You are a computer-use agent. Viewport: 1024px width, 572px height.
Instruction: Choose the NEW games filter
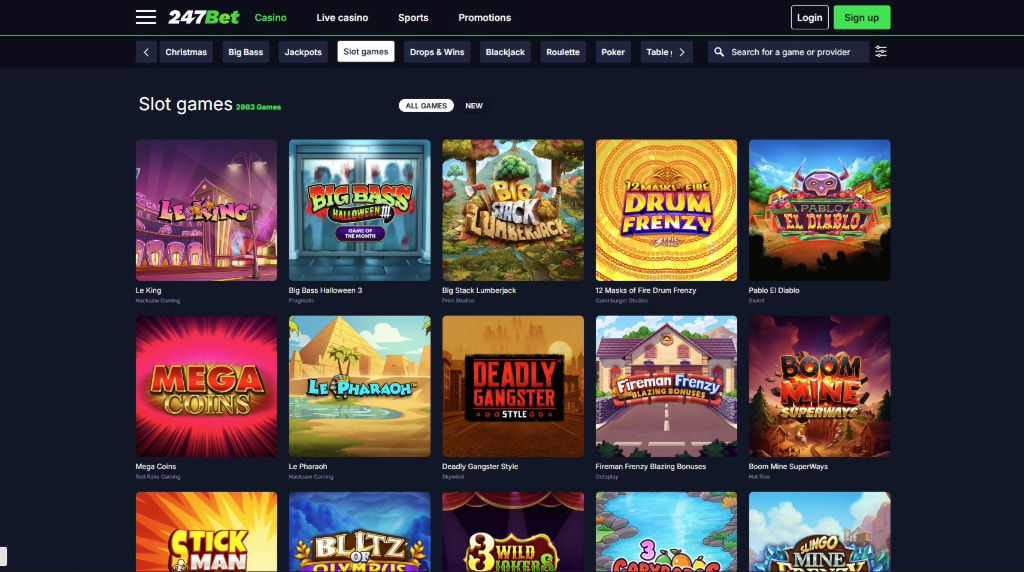pos(474,106)
